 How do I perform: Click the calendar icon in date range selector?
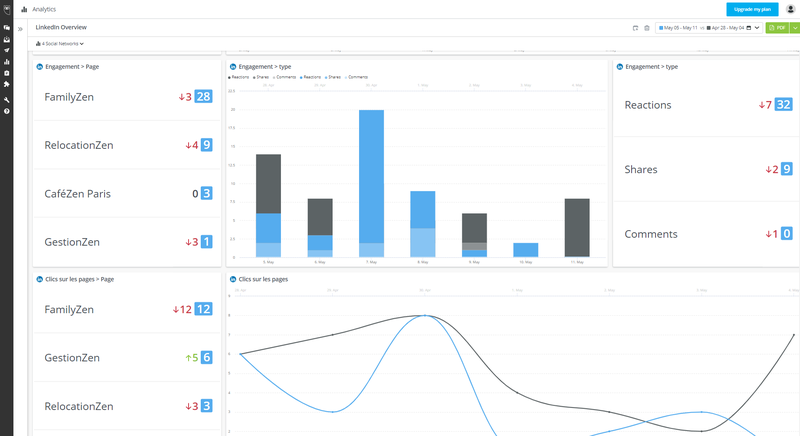tap(749, 28)
